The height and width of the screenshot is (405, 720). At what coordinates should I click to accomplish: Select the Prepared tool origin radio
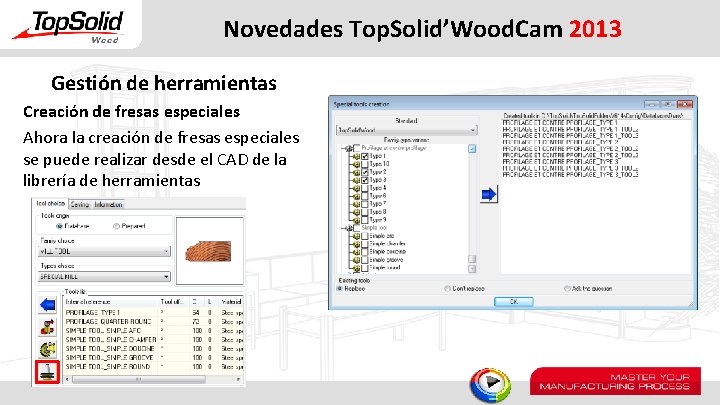tap(116, 226)
